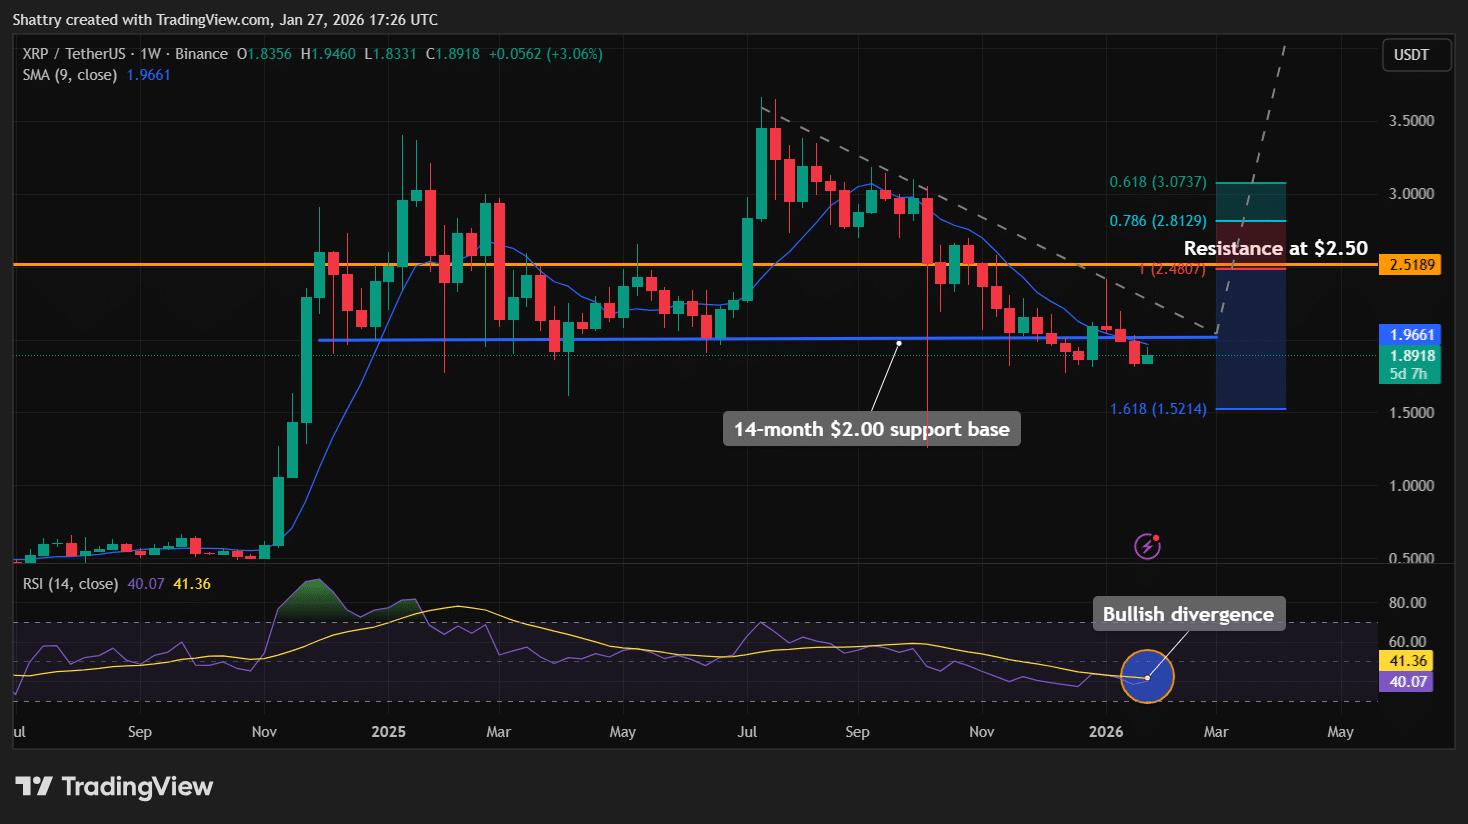Click the green 1.8918 current price label
Screen dimensions: 1468x824
coord(1410,356)
